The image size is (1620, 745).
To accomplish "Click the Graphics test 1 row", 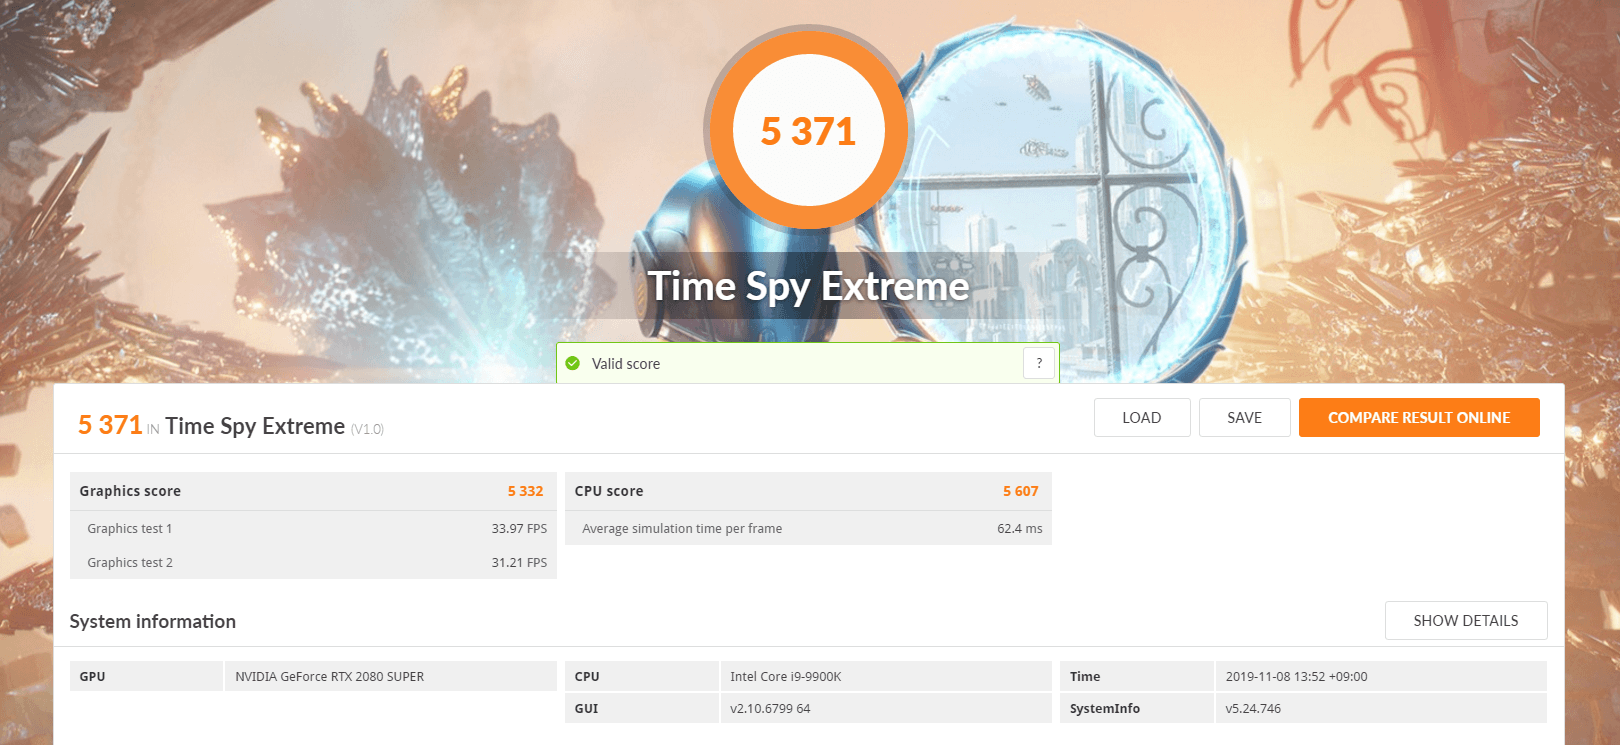I will (313, 528).
